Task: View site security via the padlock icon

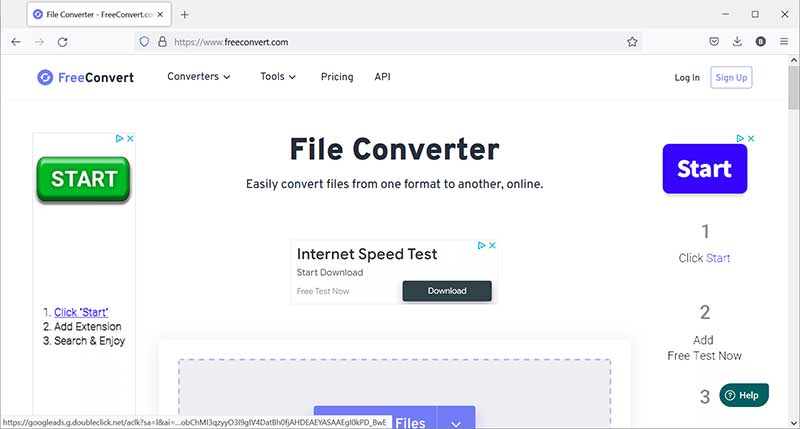Action: coord(162,42)
